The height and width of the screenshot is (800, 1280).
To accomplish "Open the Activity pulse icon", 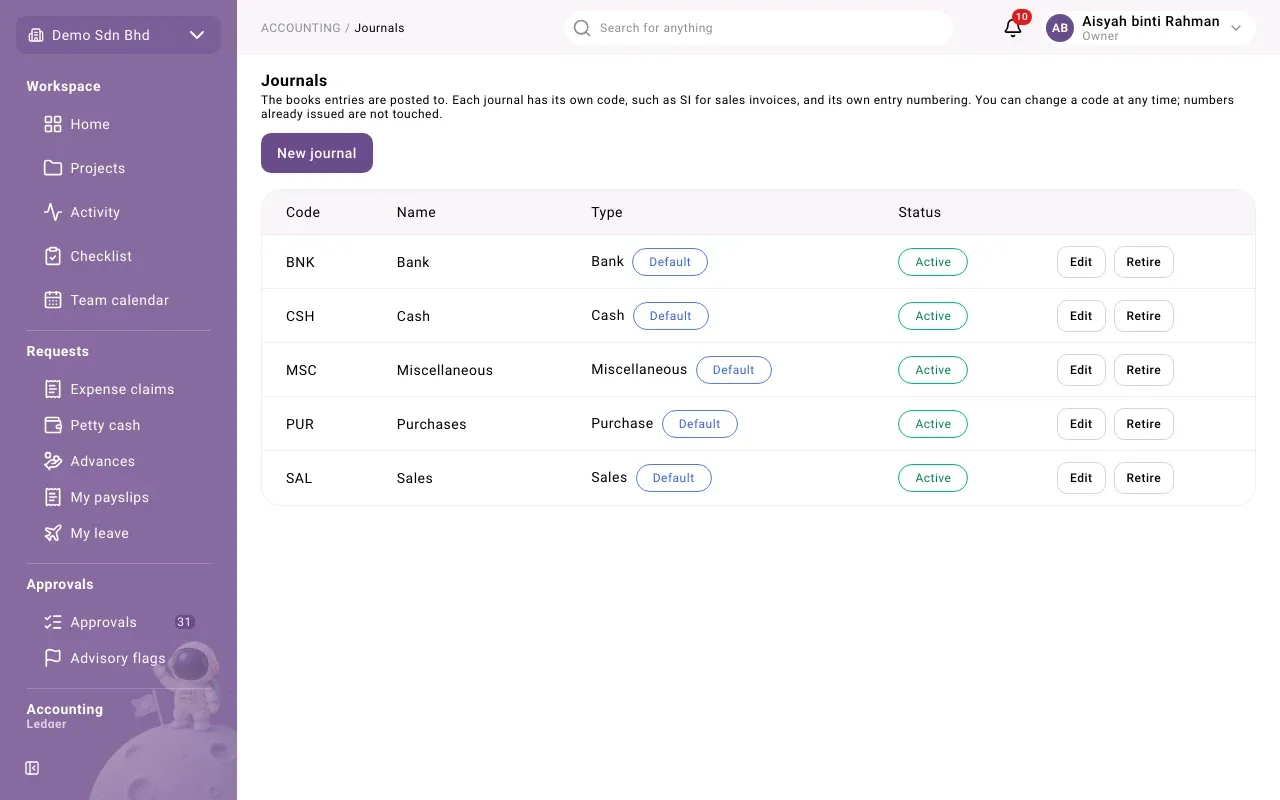I will coord(53,212).
